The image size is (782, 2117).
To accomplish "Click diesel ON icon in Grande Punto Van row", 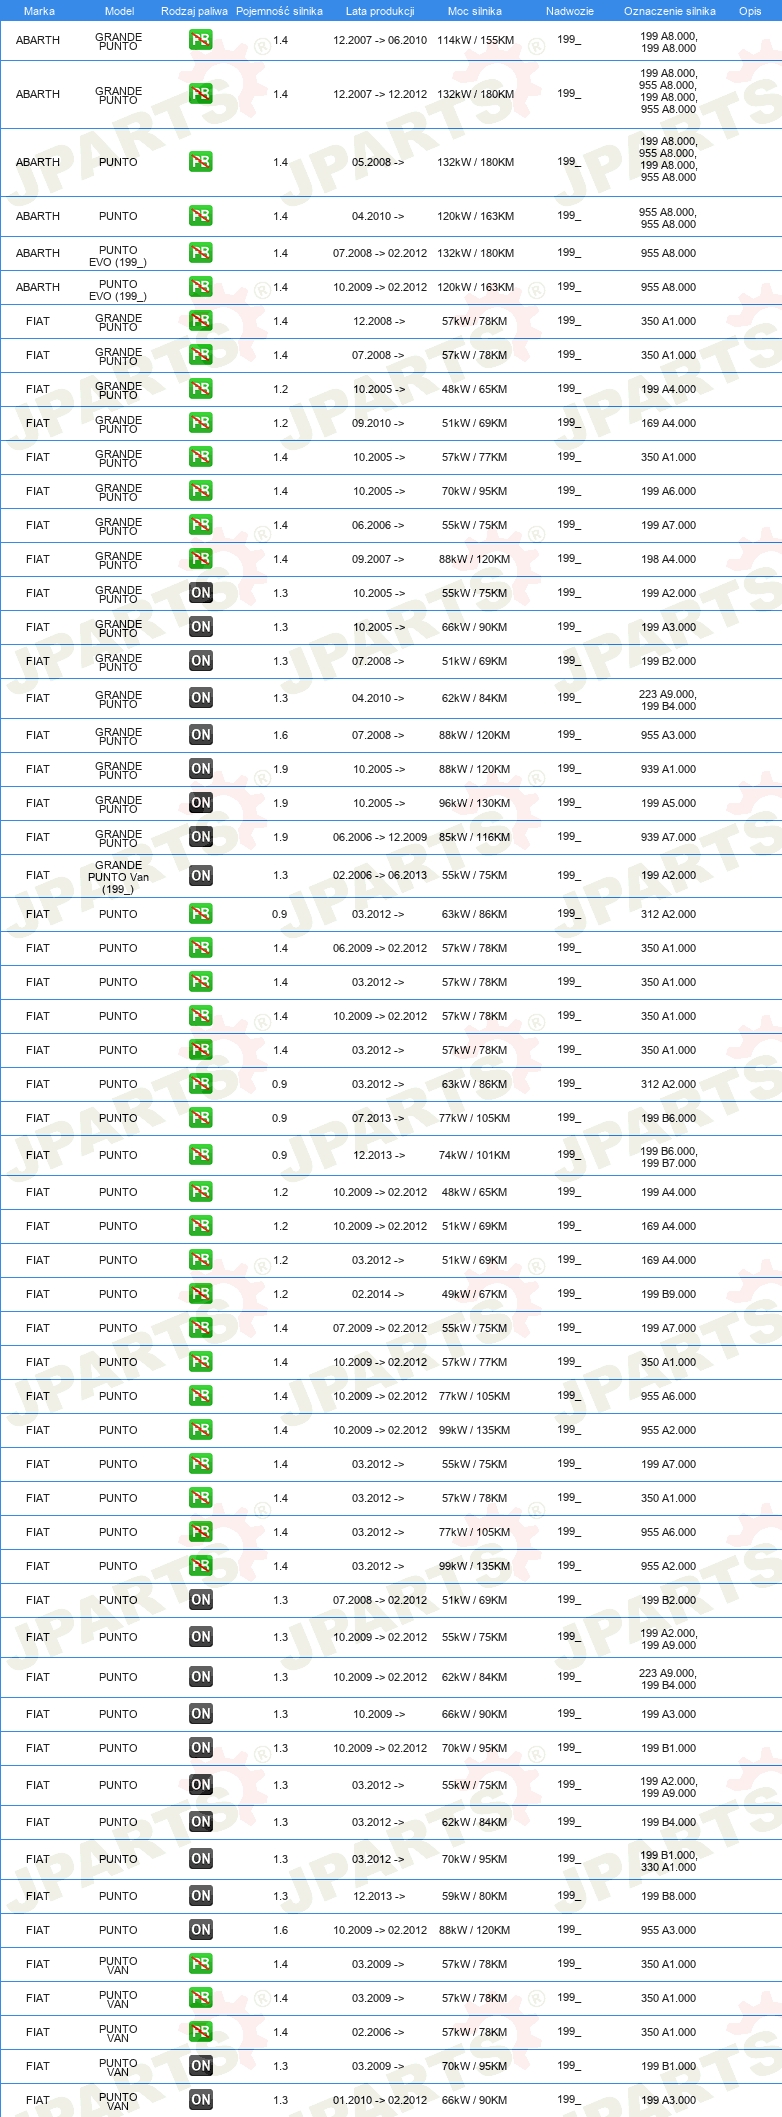I will click(200, 876).
